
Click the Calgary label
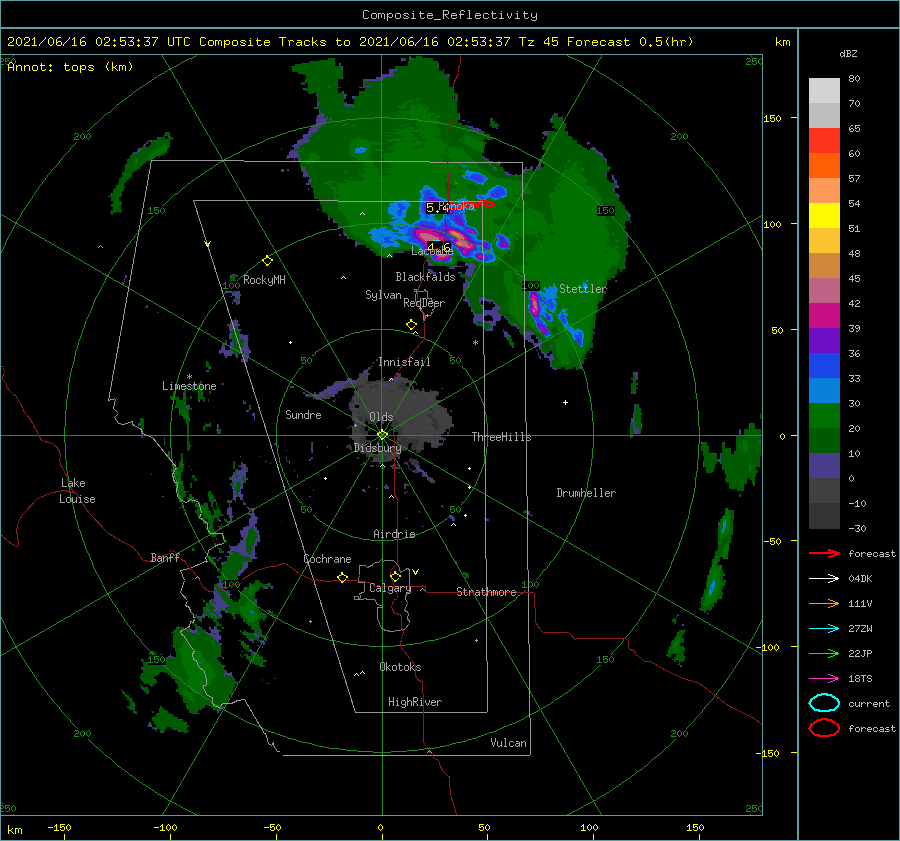click(390, 588)
